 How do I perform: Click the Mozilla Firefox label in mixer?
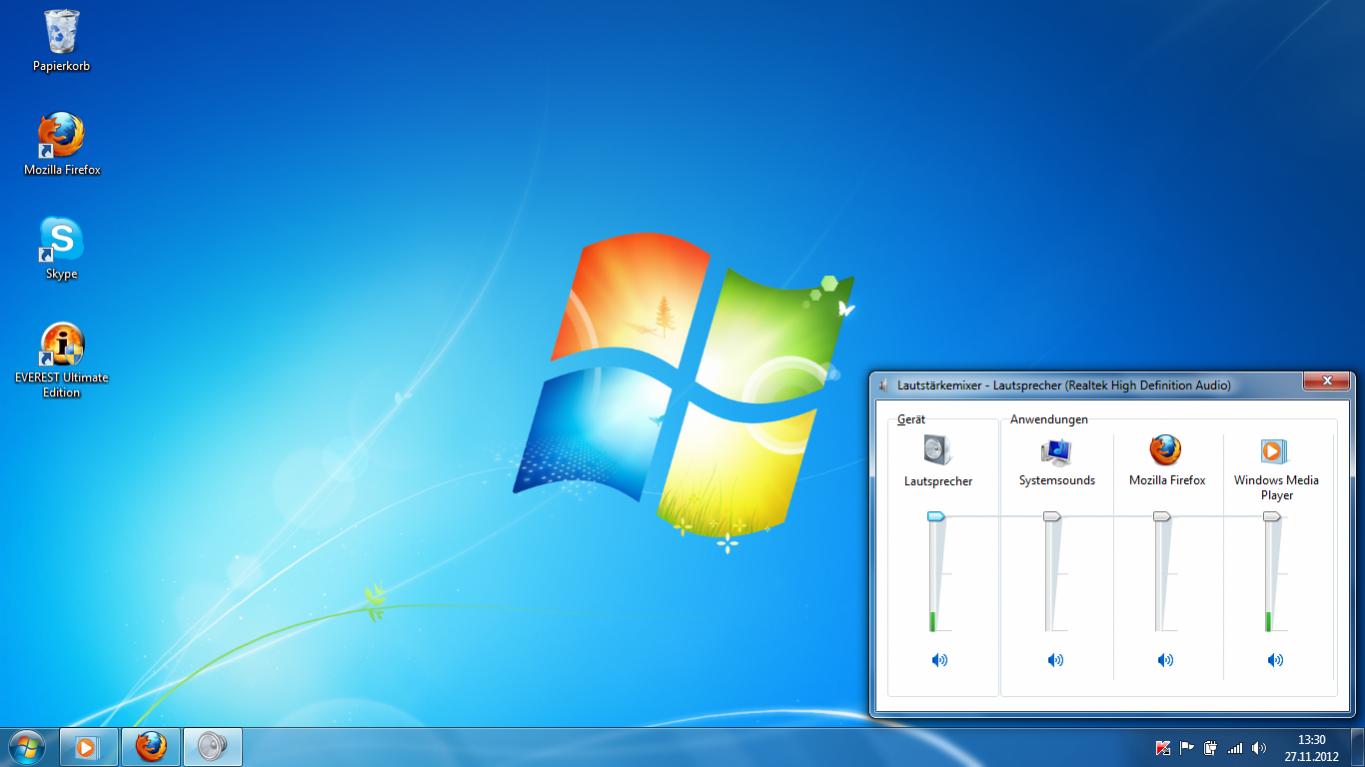click(x=1167, y=481)
